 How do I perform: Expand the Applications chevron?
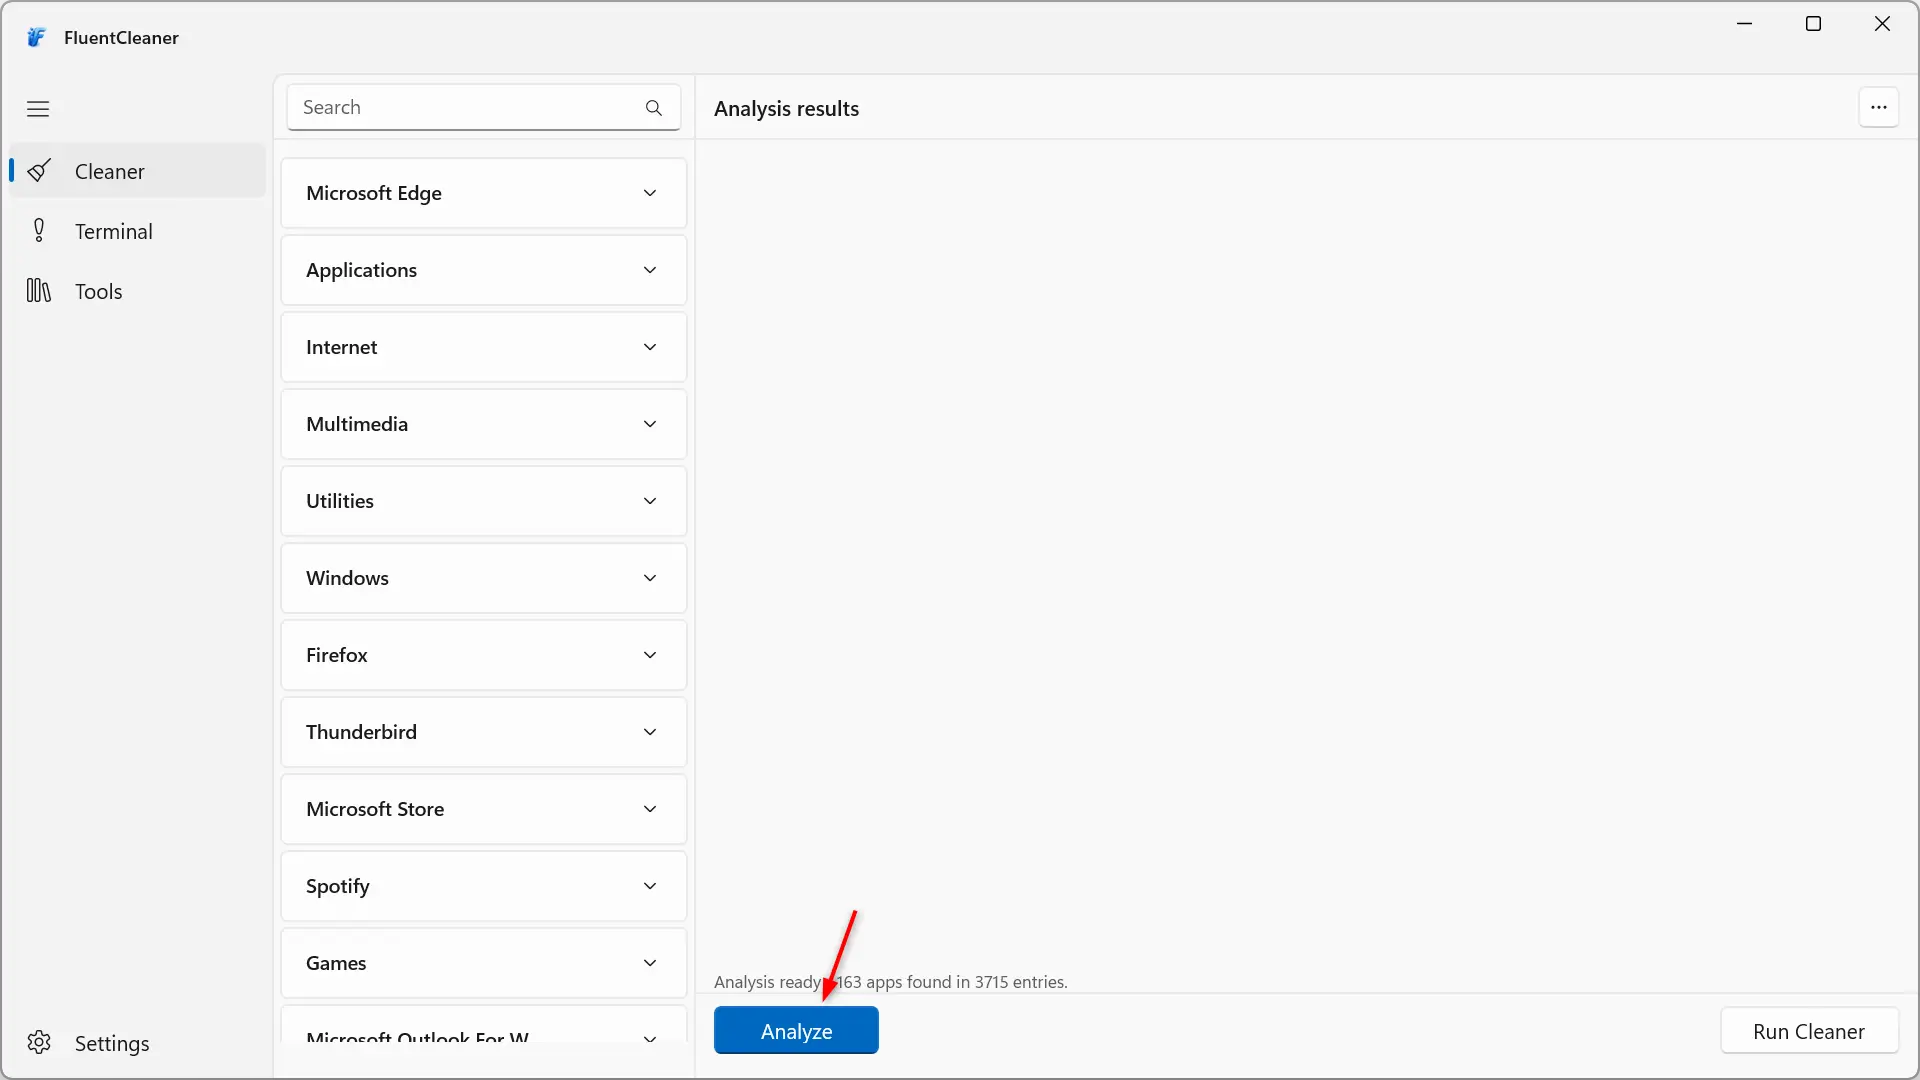click(650, 270)
